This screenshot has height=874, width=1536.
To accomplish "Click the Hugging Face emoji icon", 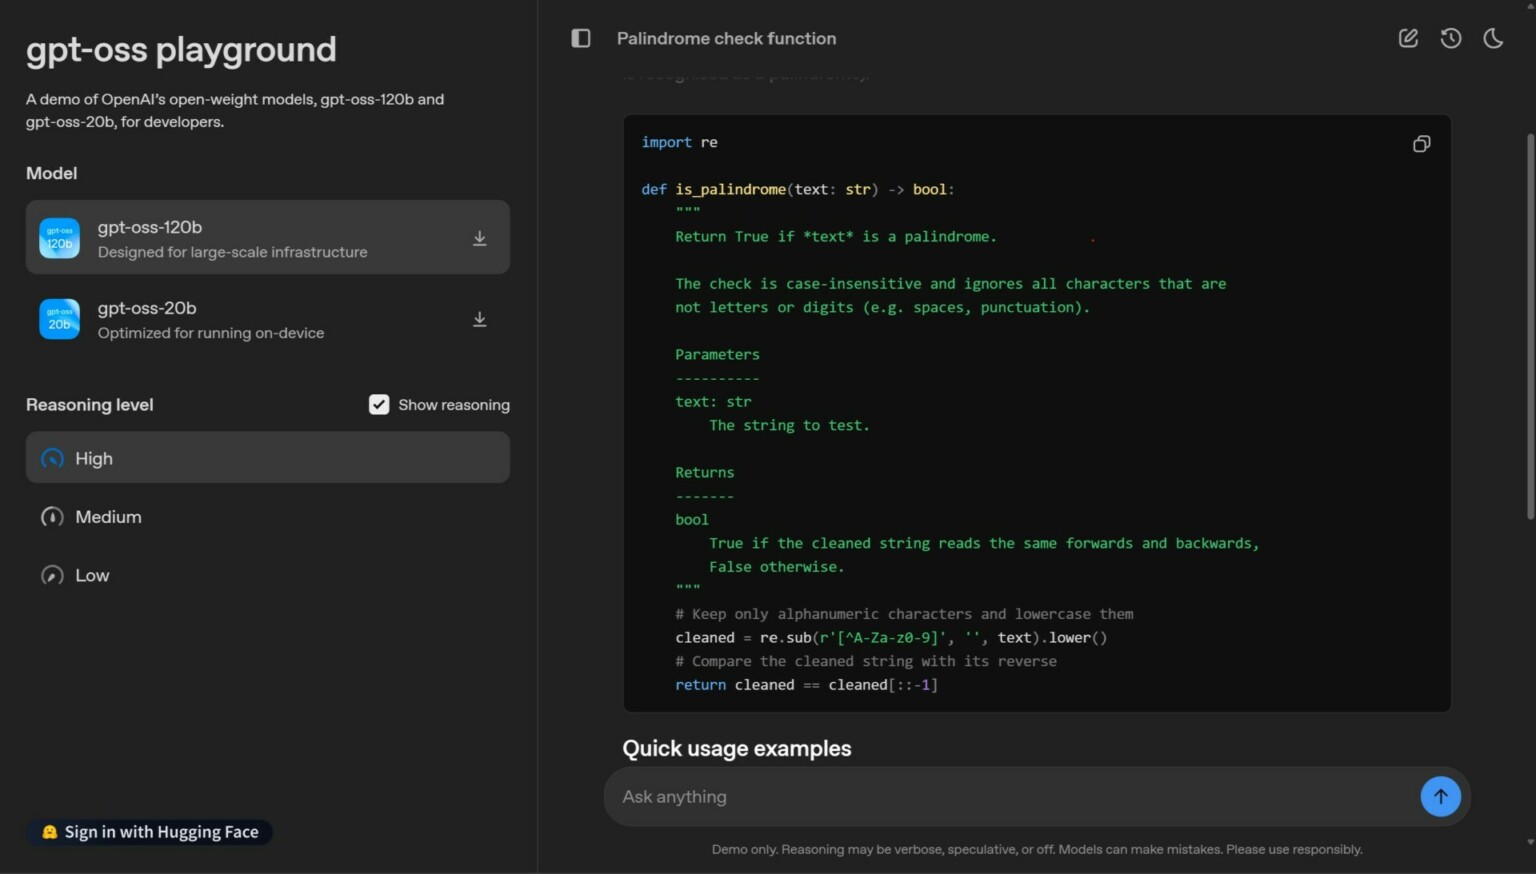I will [48, 831].
